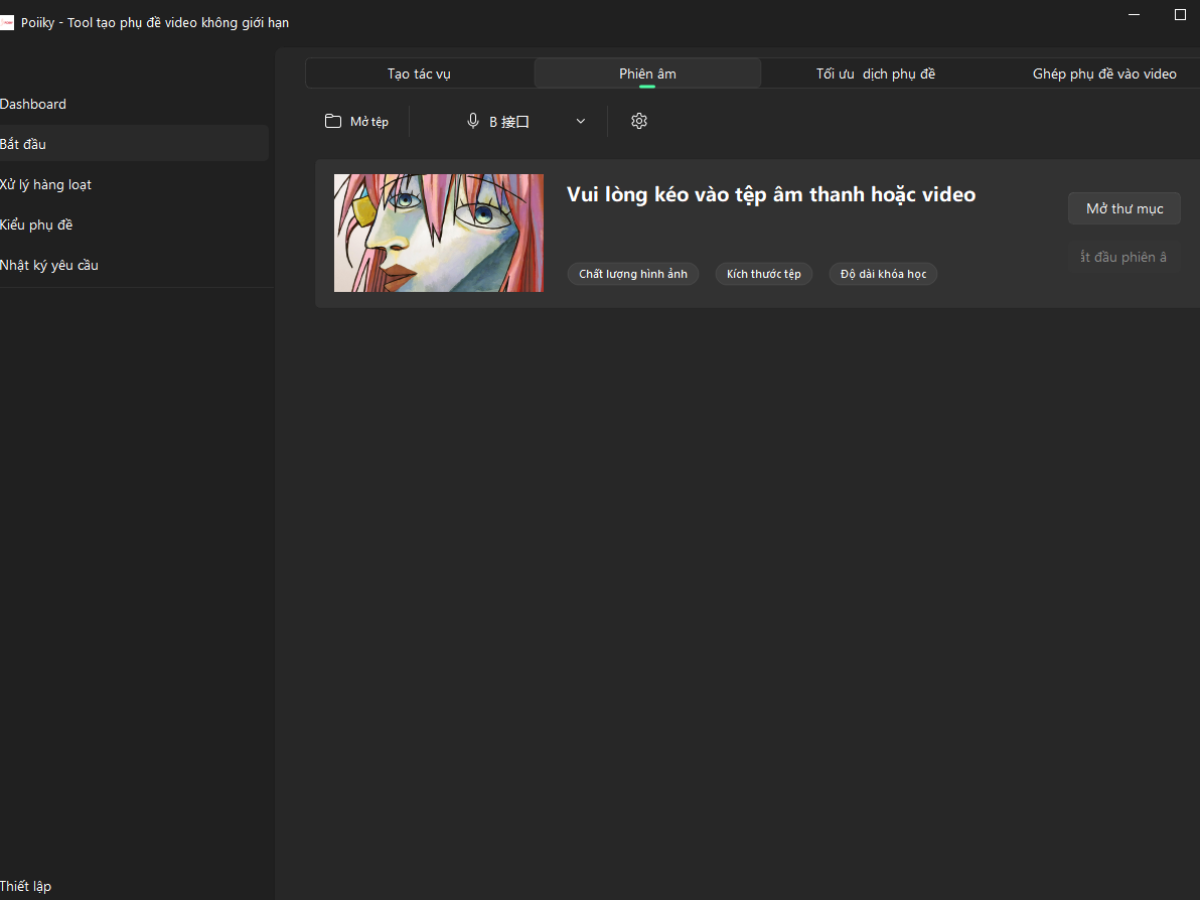Click the Mở thư mục button
This screenshot has width=1200, height=900.
tap(1124, 209)
